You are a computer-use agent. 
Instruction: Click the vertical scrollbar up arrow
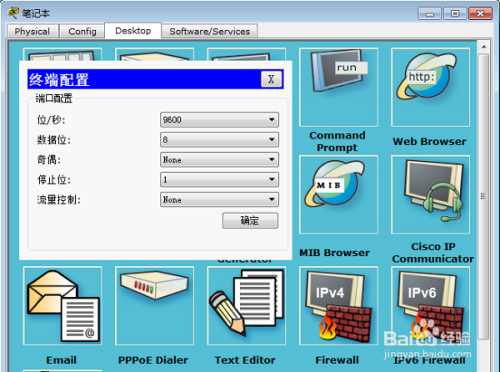(x=484, y=47)
